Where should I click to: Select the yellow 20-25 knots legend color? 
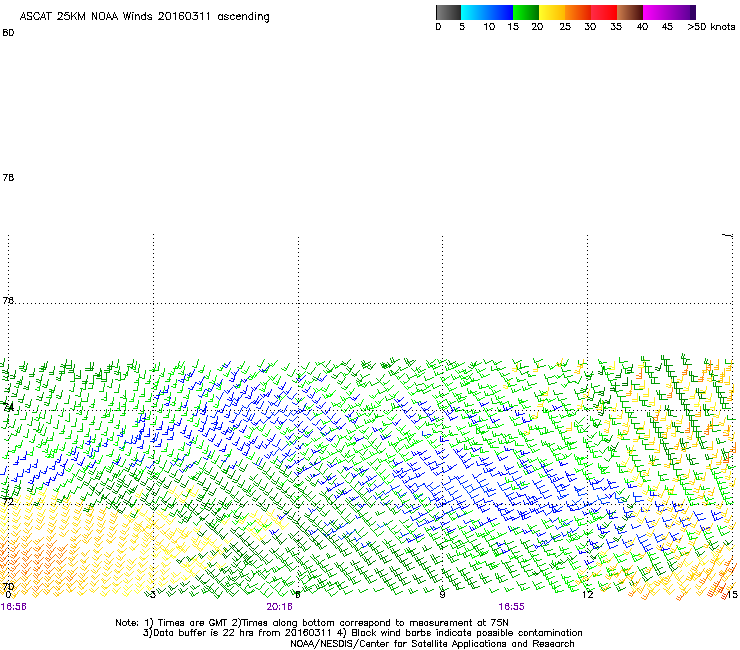(x=552, y=12)
